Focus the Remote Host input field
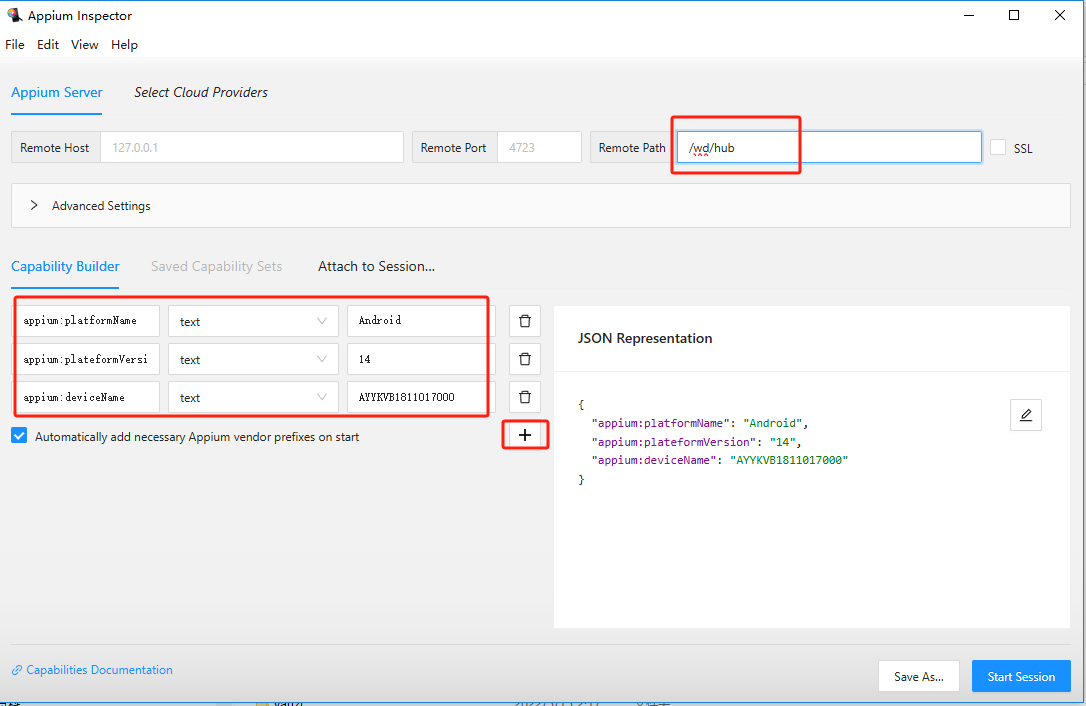Image resolution: width=1086 pixels, height=706 pixels. coord(252,148)
